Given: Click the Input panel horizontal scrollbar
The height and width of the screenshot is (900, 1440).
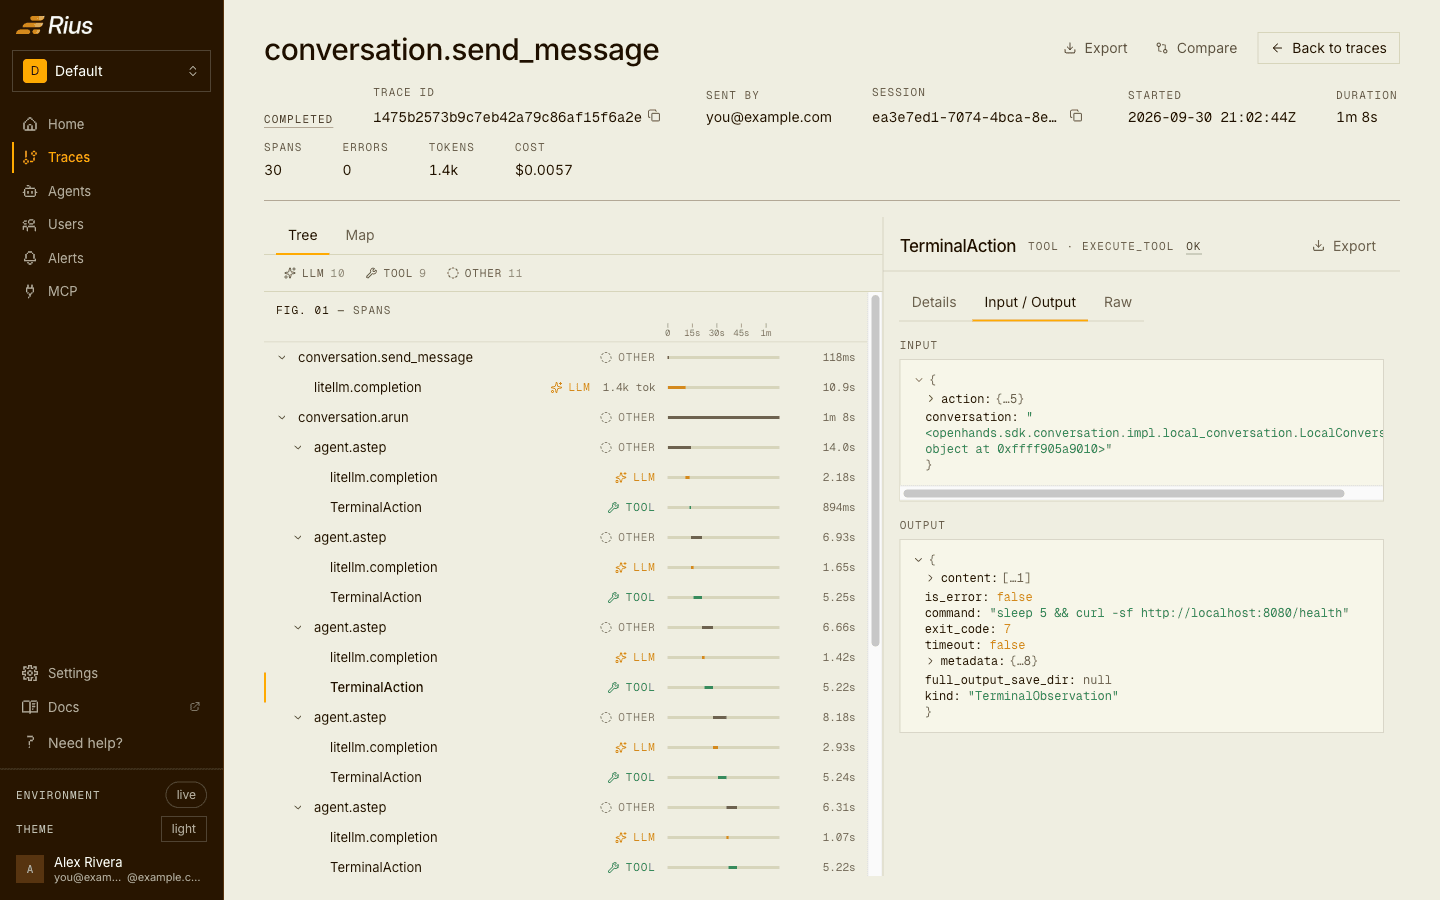Looking at the screenshot, I should [x=1123, y=493].
